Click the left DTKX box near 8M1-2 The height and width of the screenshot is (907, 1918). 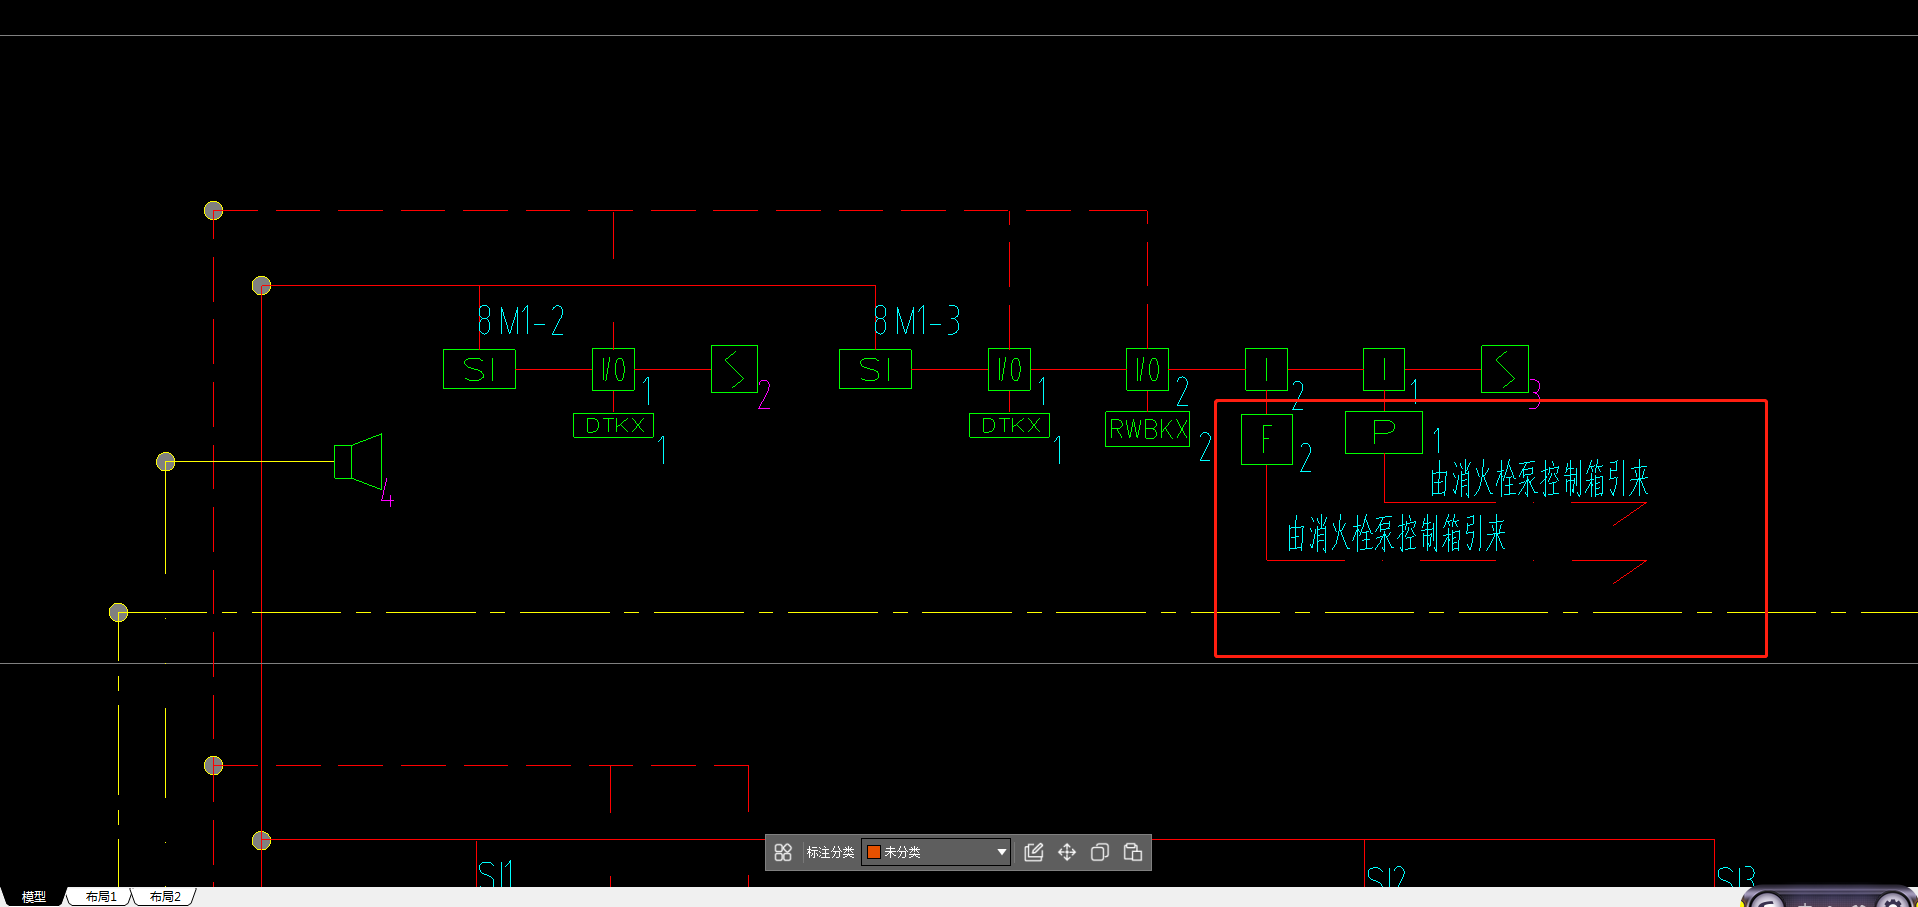click(x=613, y=425)
